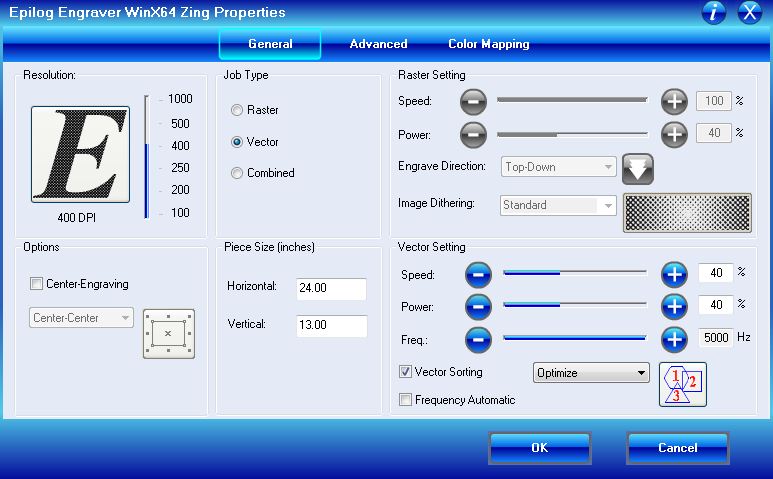Screen dimensions: 773x479
Task: Select the Combined job type
Action: 237,173
